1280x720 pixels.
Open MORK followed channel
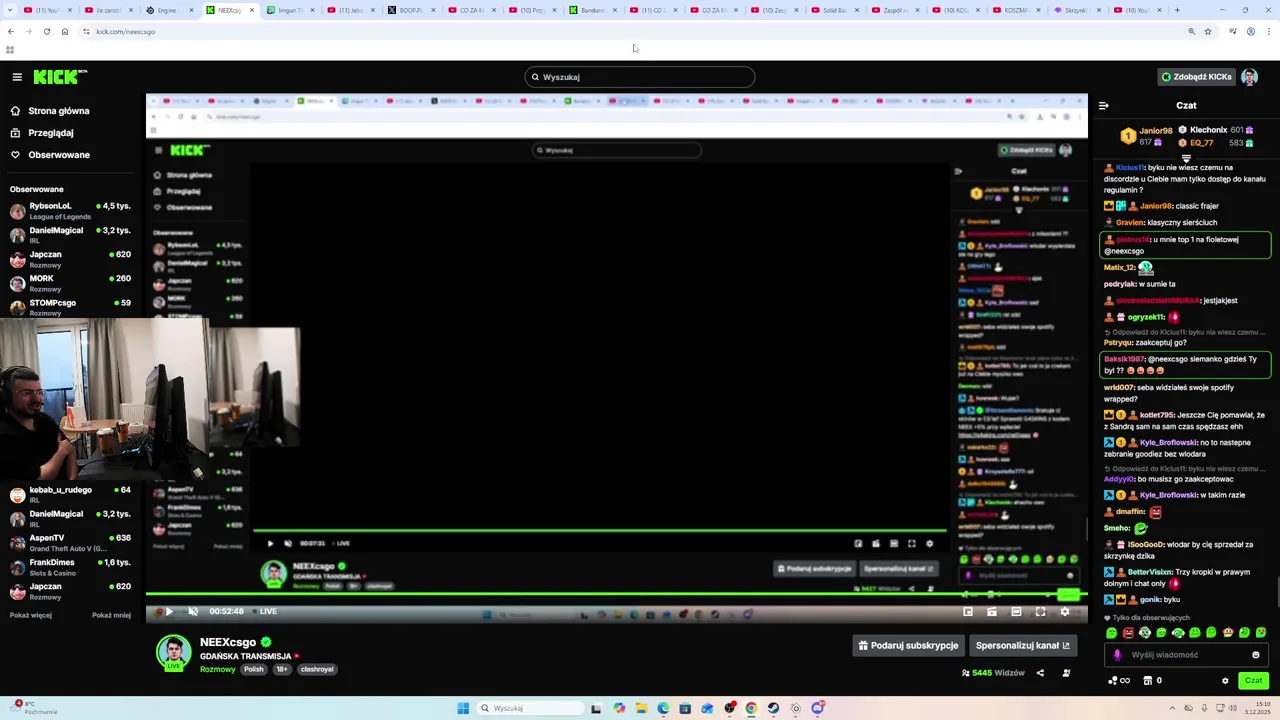70,283
